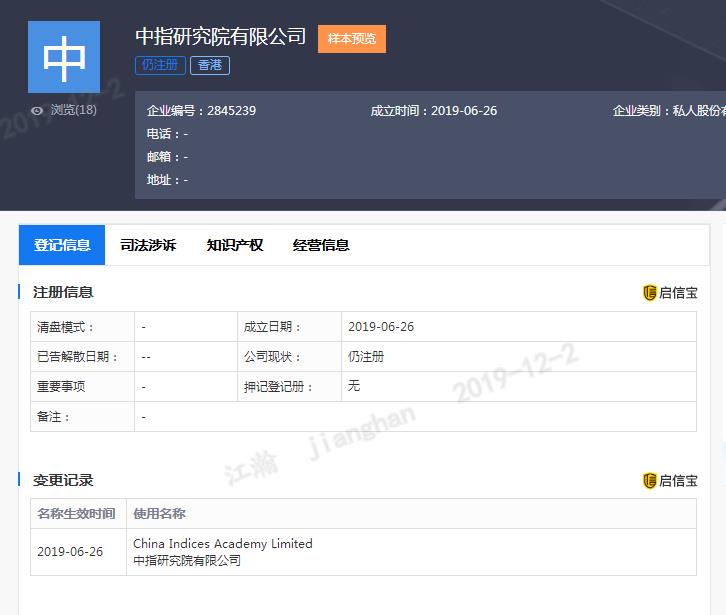Click the 仍注册 status tag in header
Viewport: 726px width, 615px height.
click(160, 65)
